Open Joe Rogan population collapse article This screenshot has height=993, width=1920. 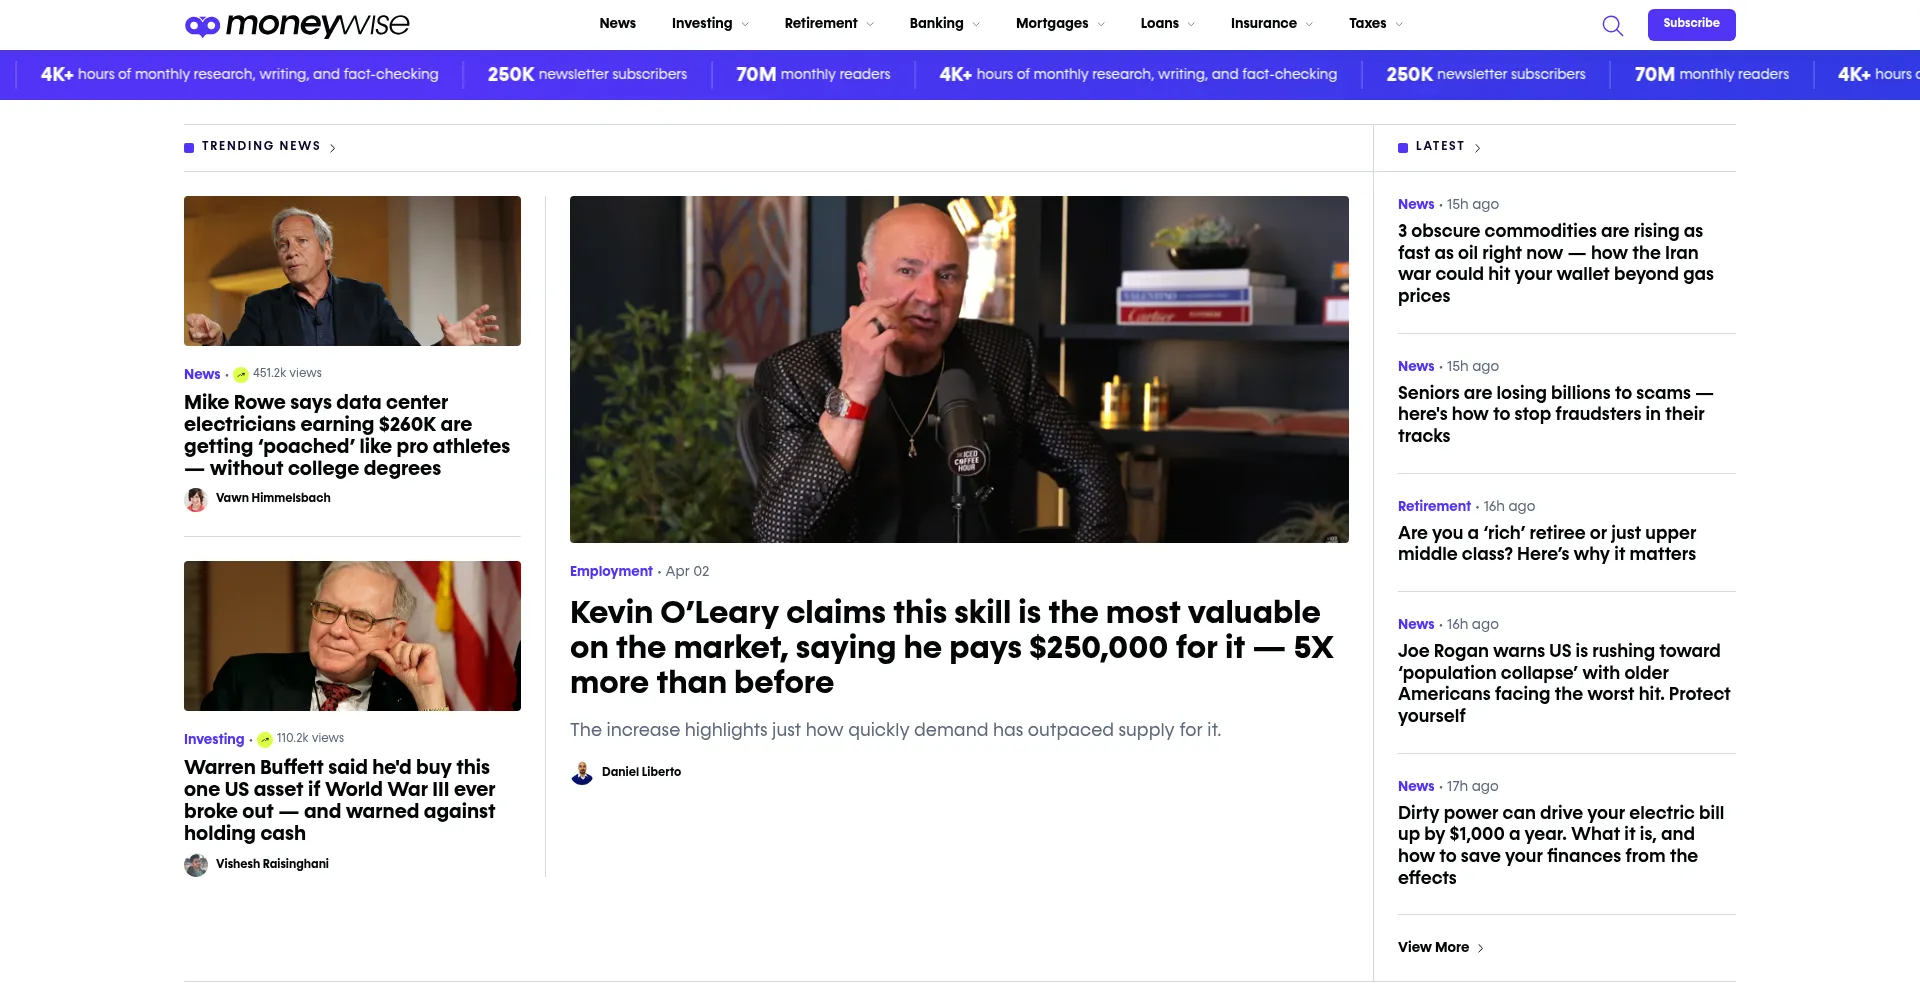coord(1564,683)
